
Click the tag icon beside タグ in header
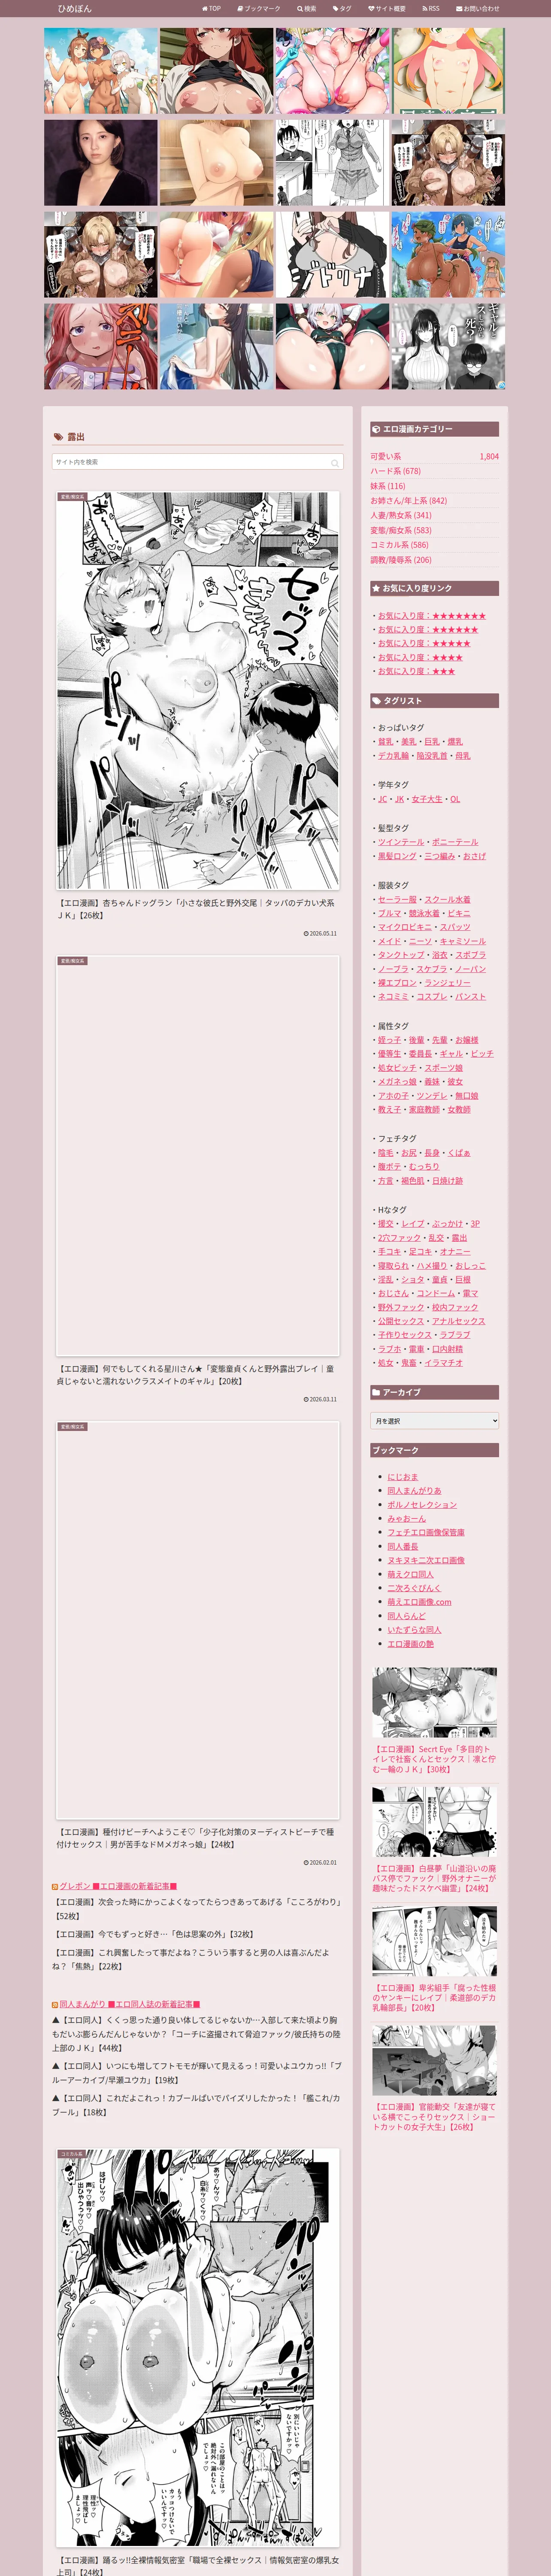coord(335,8)
